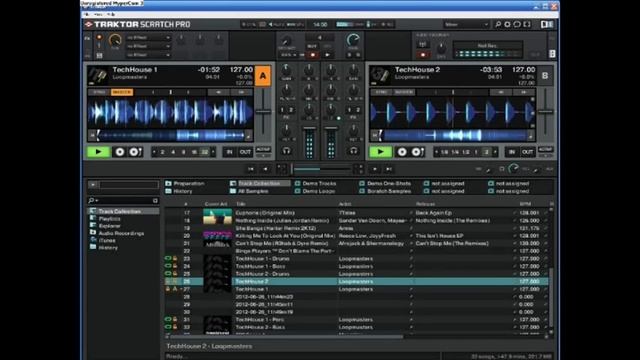Play the loop recorder
The image size is (640, 360).
327,55
